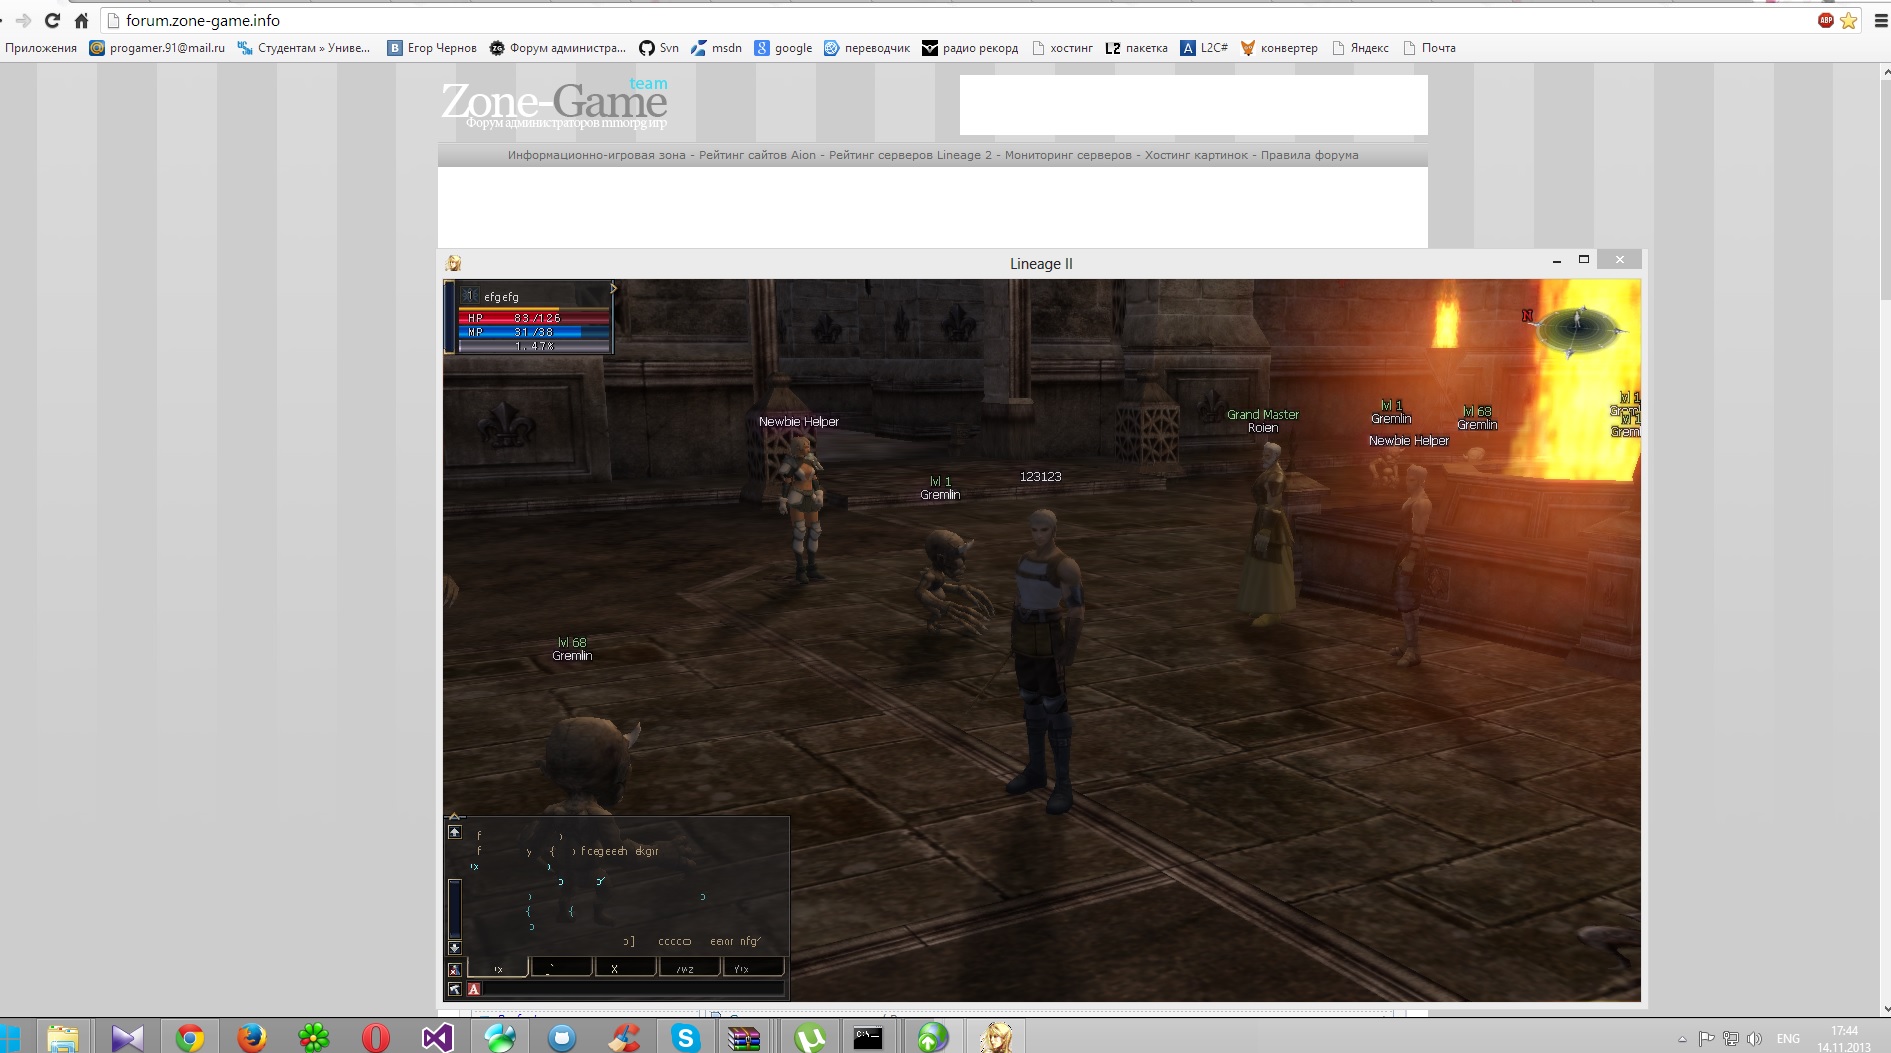
Task: Click the chat scrollbar track
Action: coord(454,908)
